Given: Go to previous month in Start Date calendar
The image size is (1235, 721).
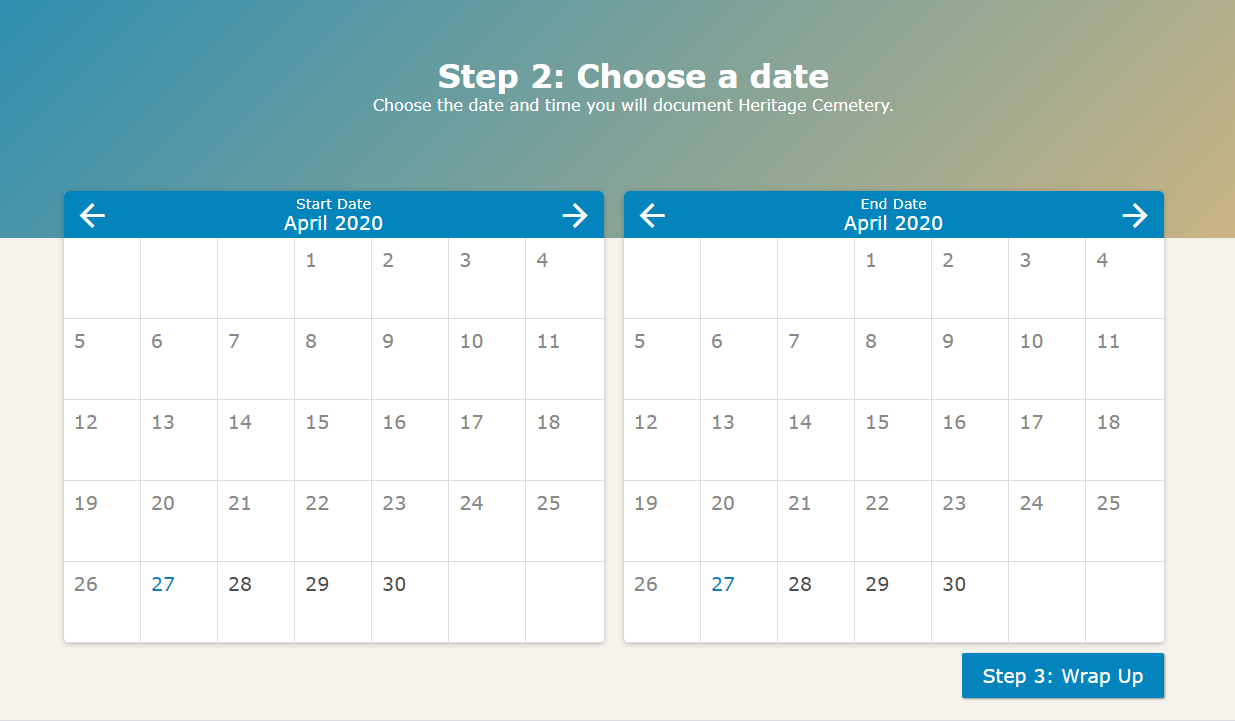Looking at the screenshot, I should click(92, 215).
